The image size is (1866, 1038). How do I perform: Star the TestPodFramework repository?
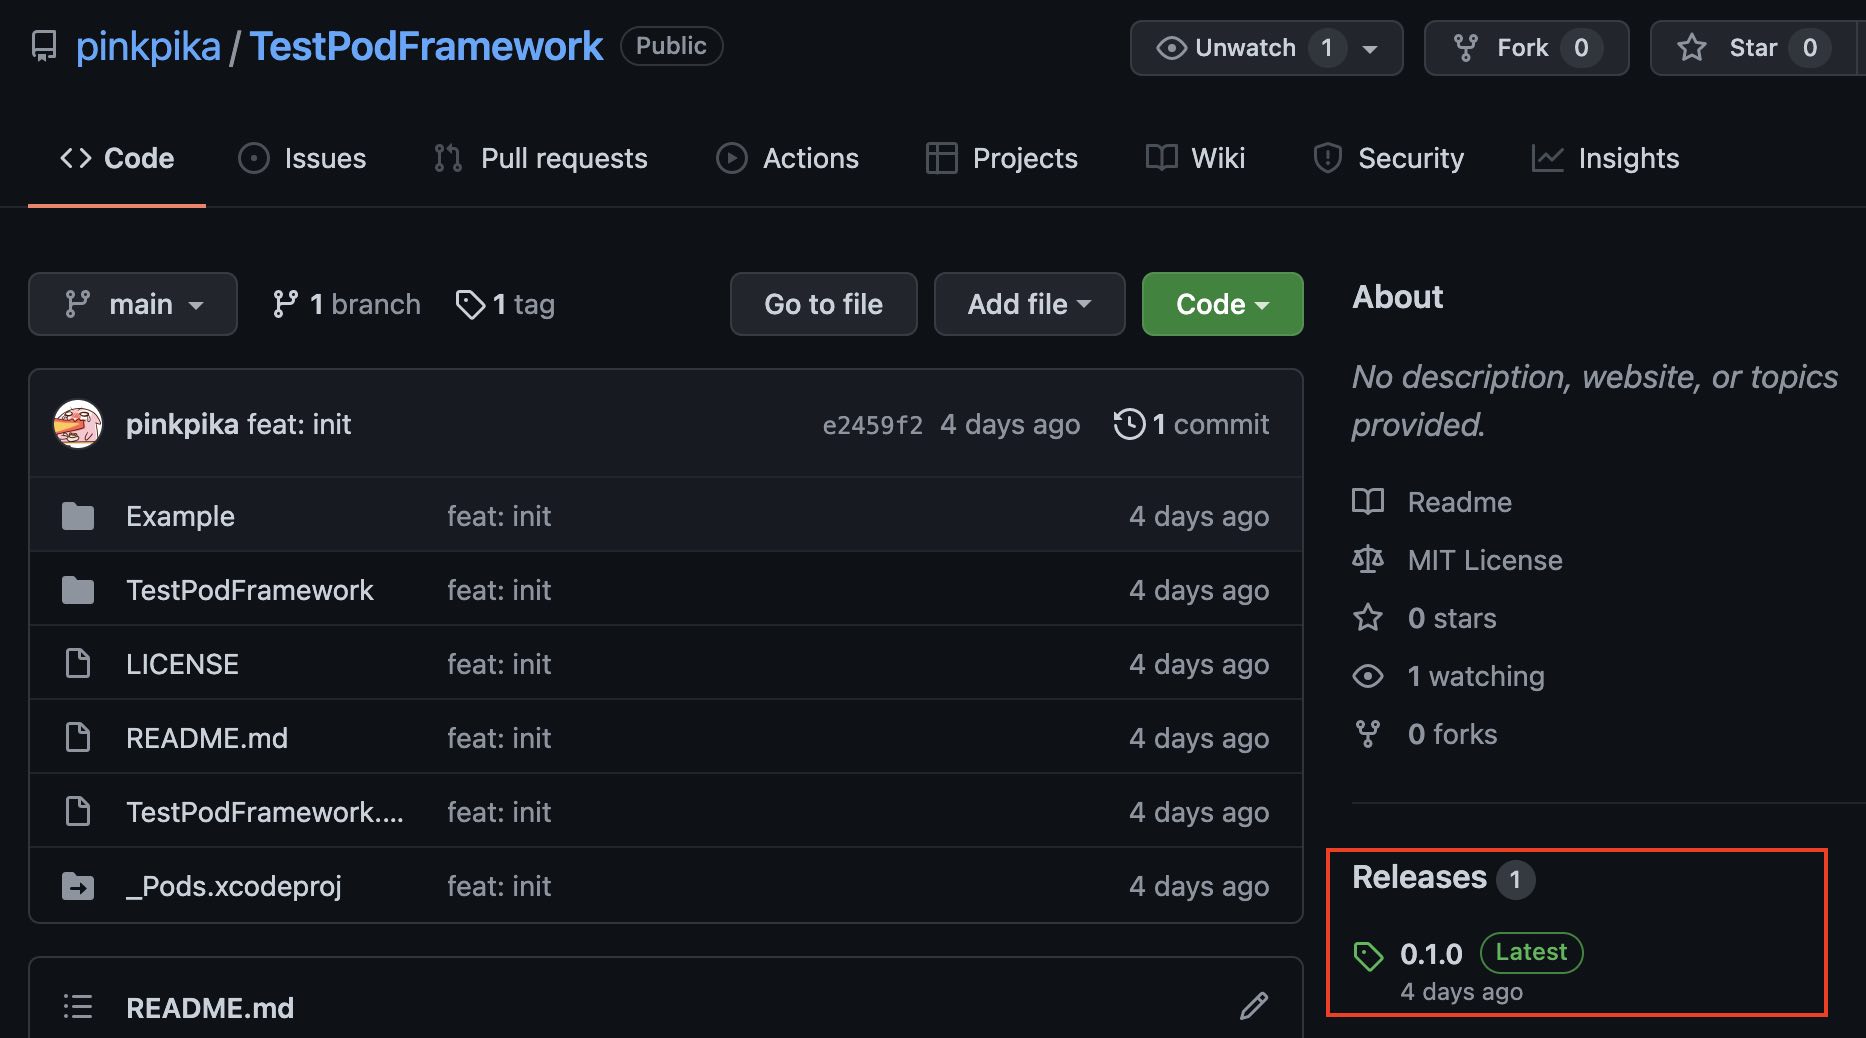pyautogui.click(x=1738, y=48)
